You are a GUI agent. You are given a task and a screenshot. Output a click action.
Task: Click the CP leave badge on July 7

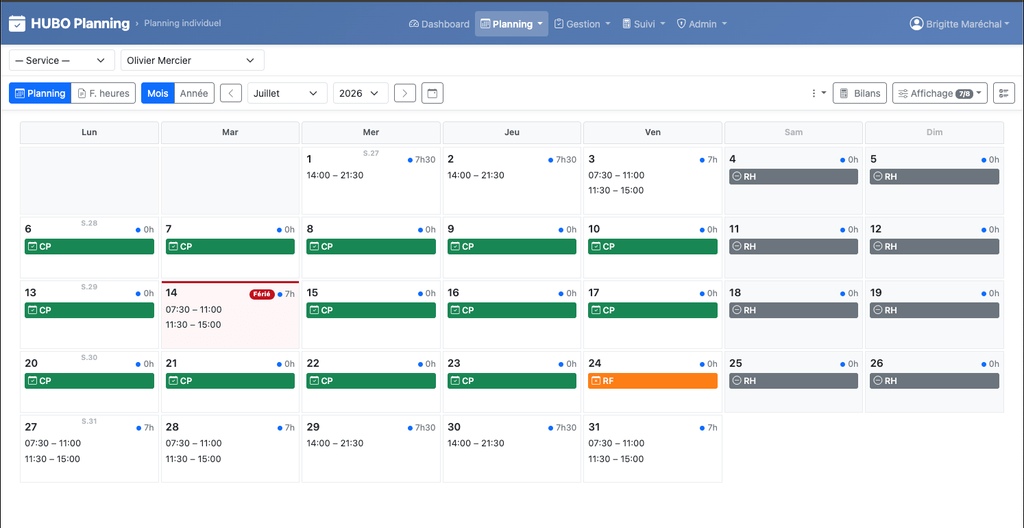tap(230, 246)
